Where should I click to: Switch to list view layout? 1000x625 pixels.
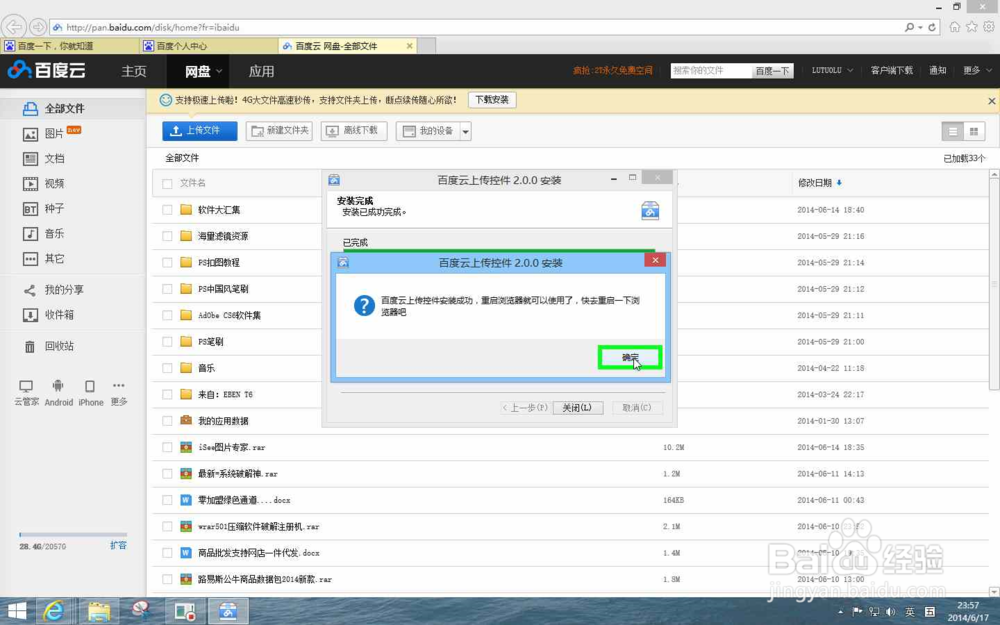coord(953,131)
